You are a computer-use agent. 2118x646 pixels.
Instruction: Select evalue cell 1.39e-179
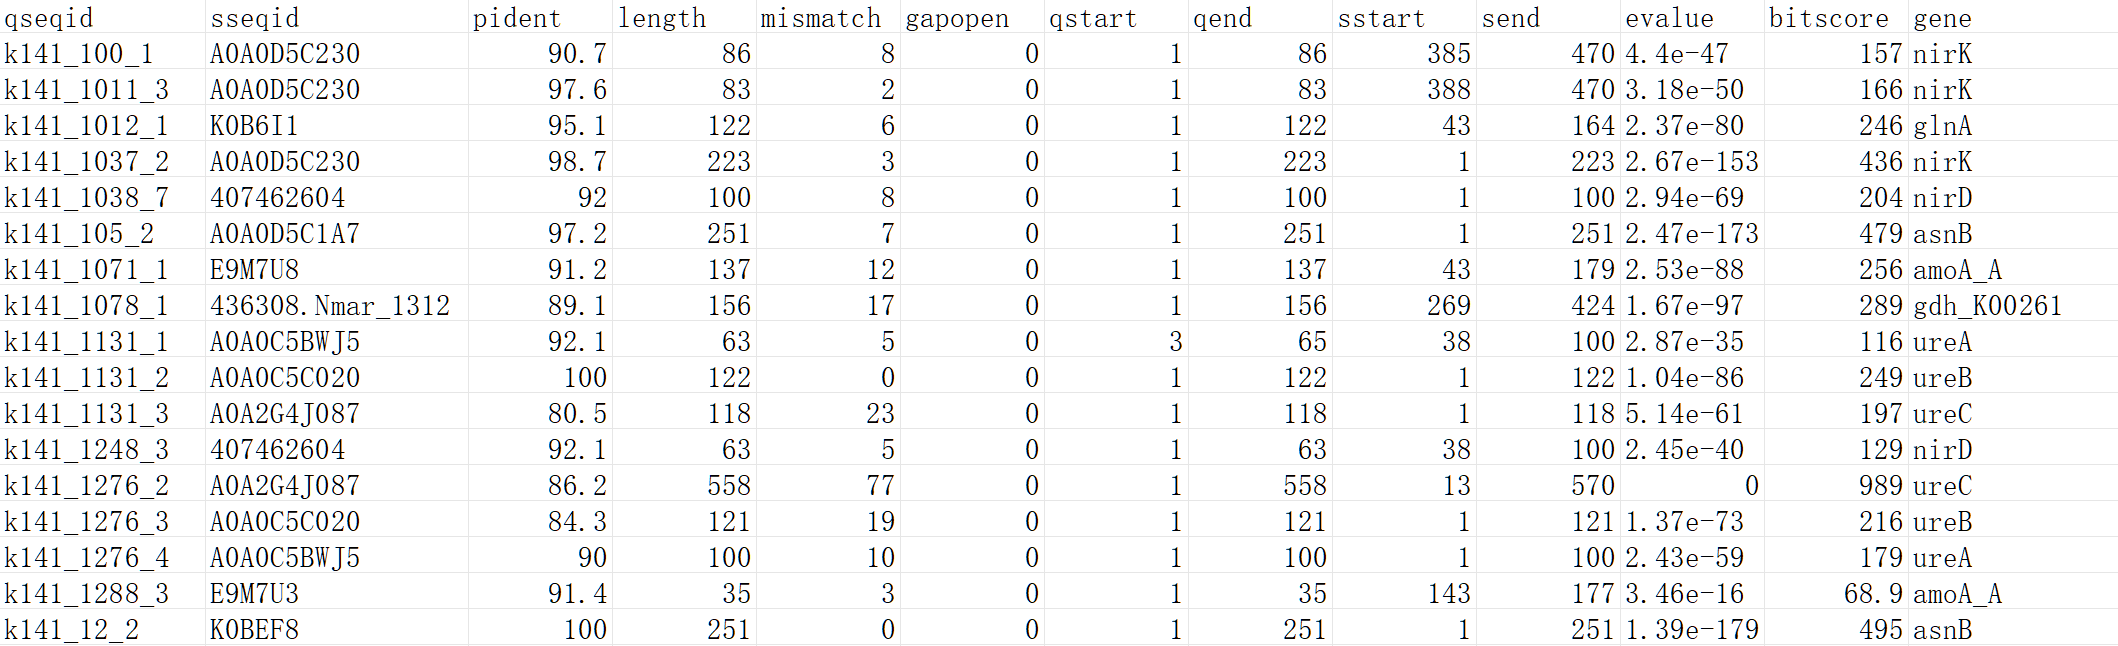(x=1692, y=629)
